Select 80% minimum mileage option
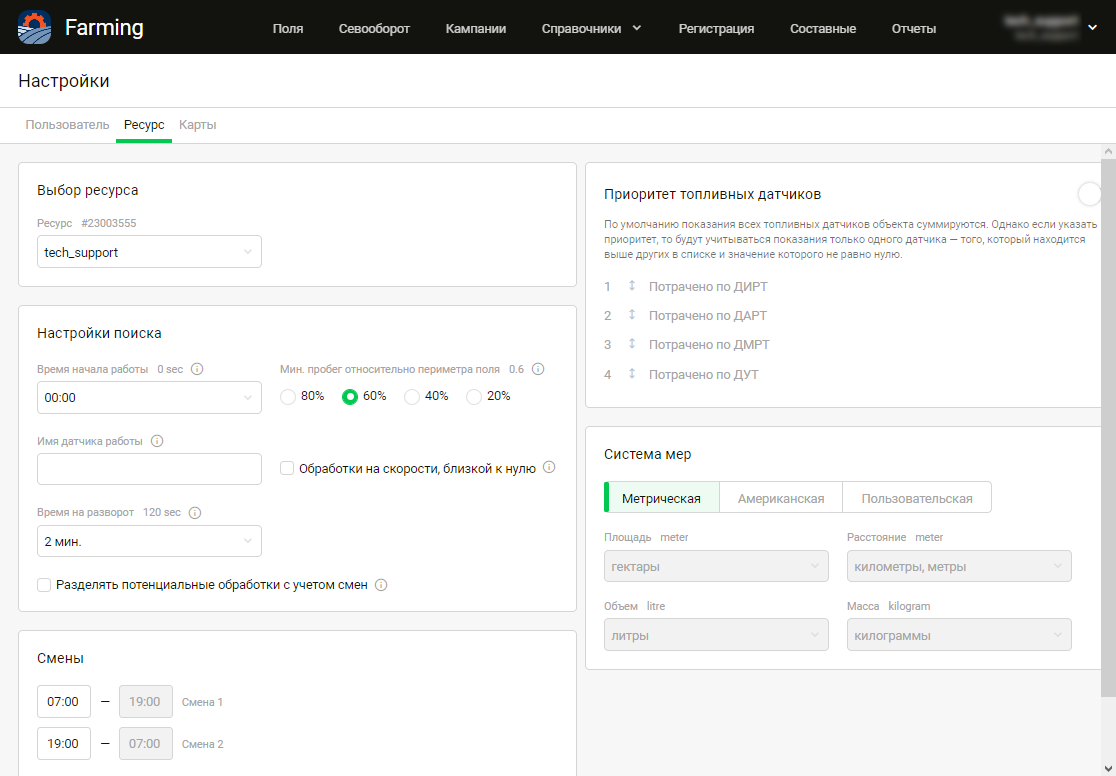 (288, 397)
